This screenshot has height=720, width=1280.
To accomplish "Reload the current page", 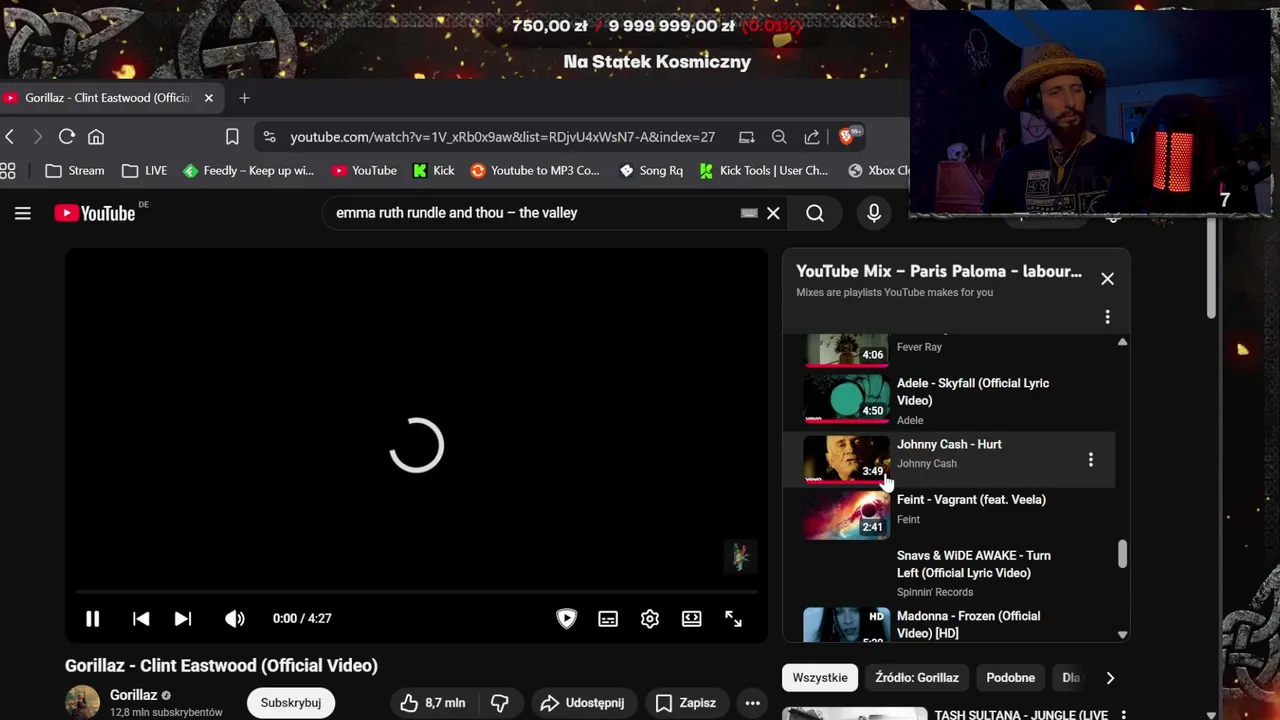I will tap(67, 137).
